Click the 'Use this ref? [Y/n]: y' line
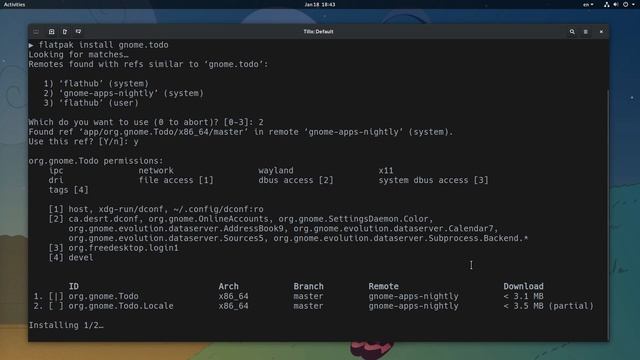640x360 pixels. pos(83,142)
